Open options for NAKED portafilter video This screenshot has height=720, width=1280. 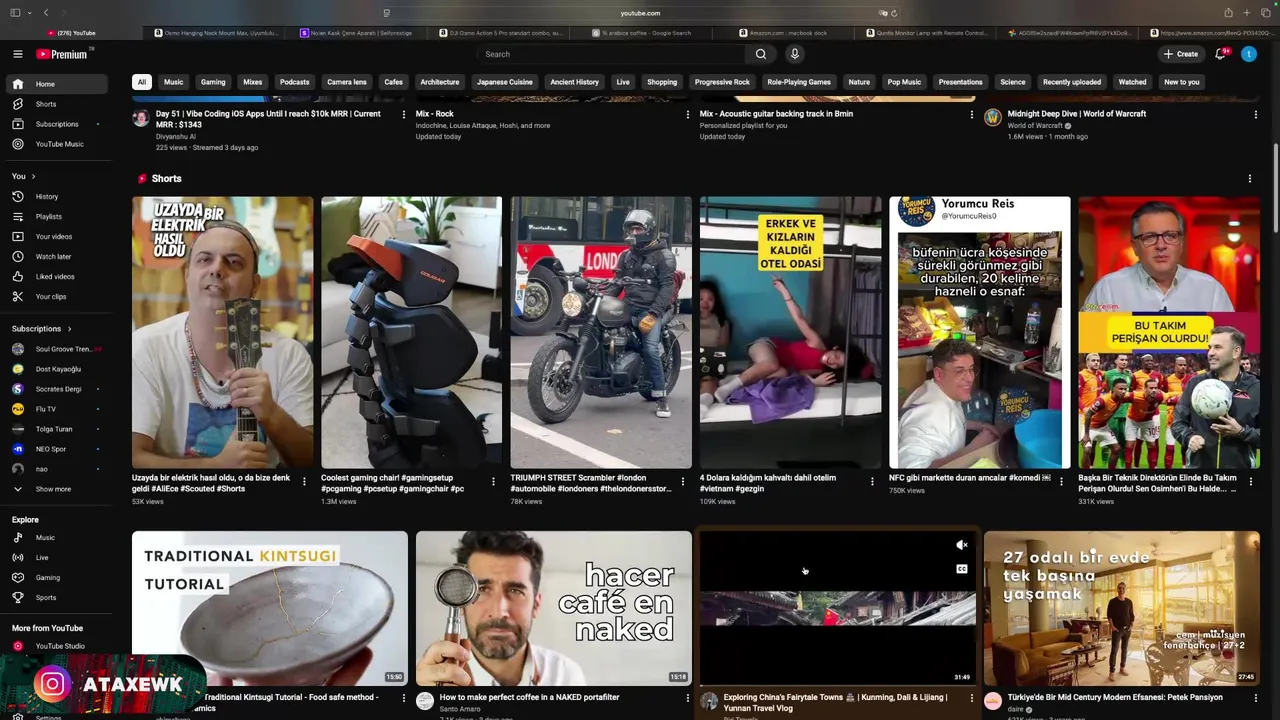pyautogui.click(x=687, y=698)
